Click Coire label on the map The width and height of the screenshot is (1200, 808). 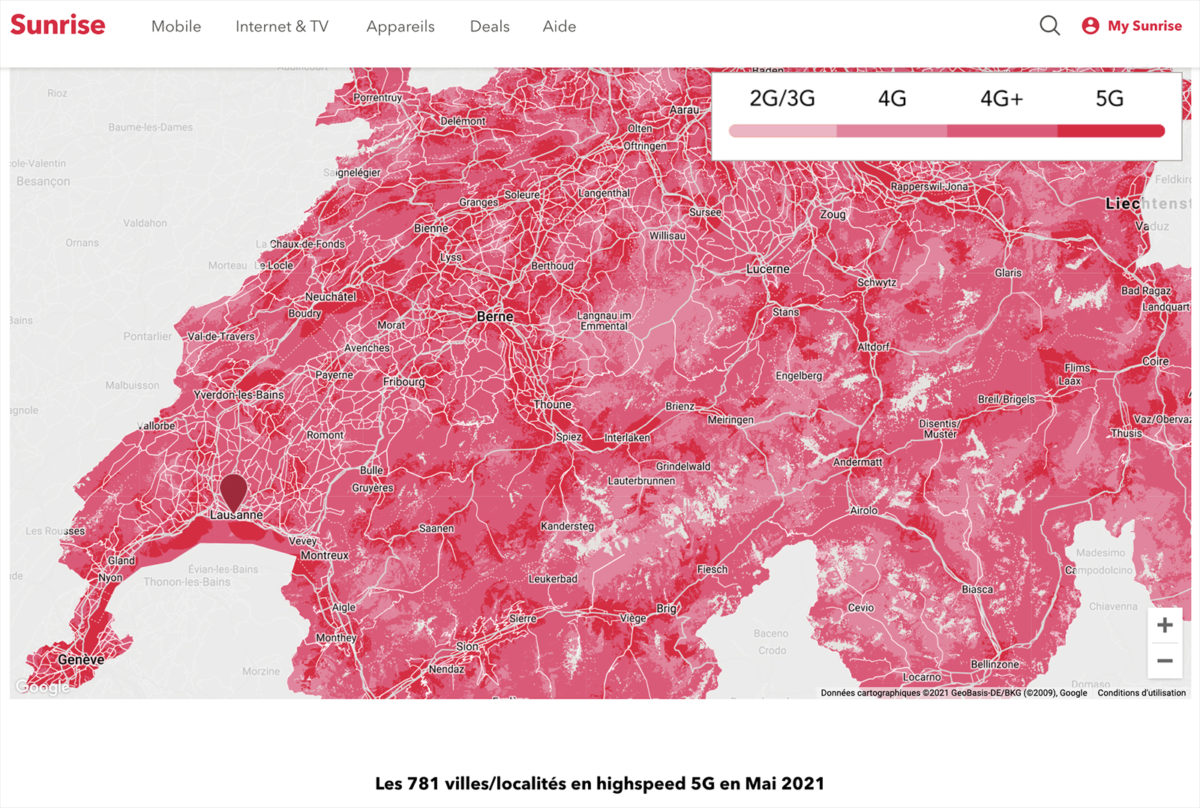tap(1155, 361)
